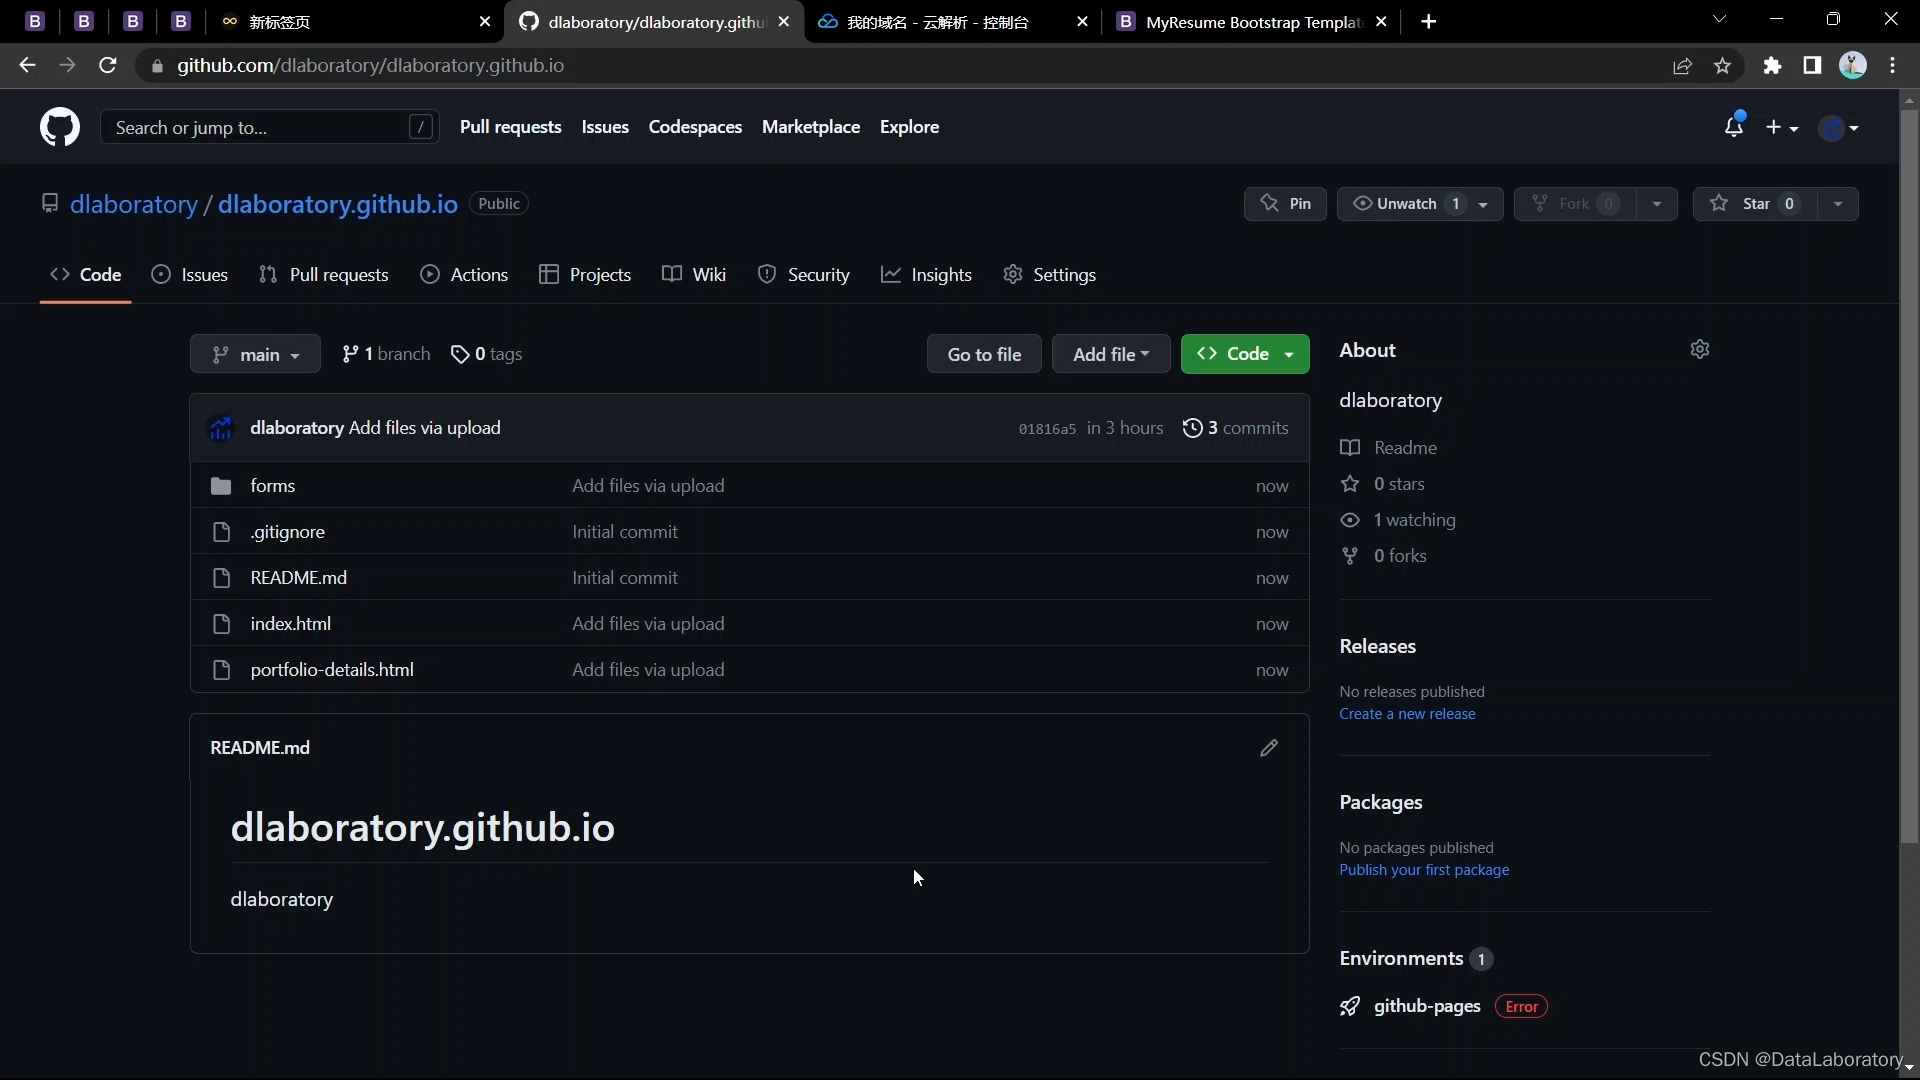Toggle Unwatch on the repository
The width and height of the screenshot is (1920, 1080).
(1407, 204)
